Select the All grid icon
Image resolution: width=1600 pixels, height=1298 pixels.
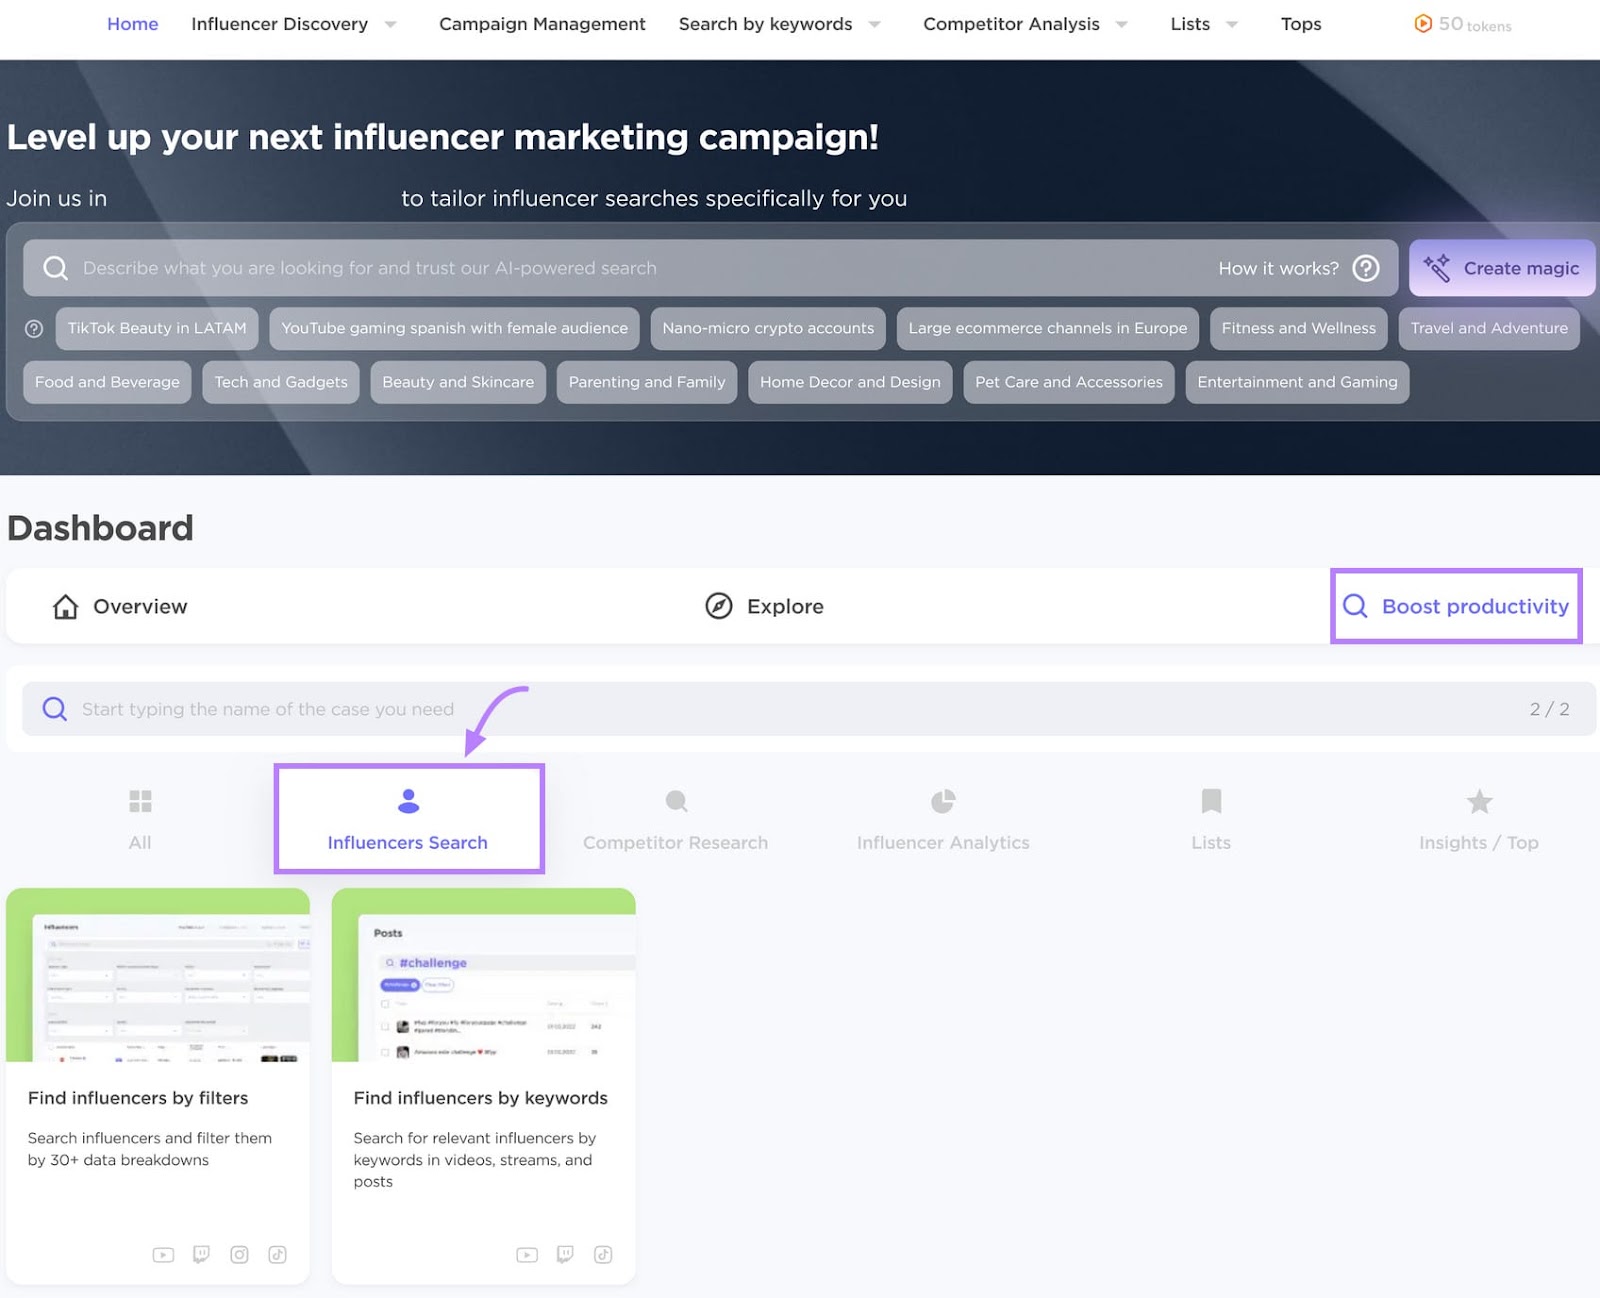coord(140,800)
